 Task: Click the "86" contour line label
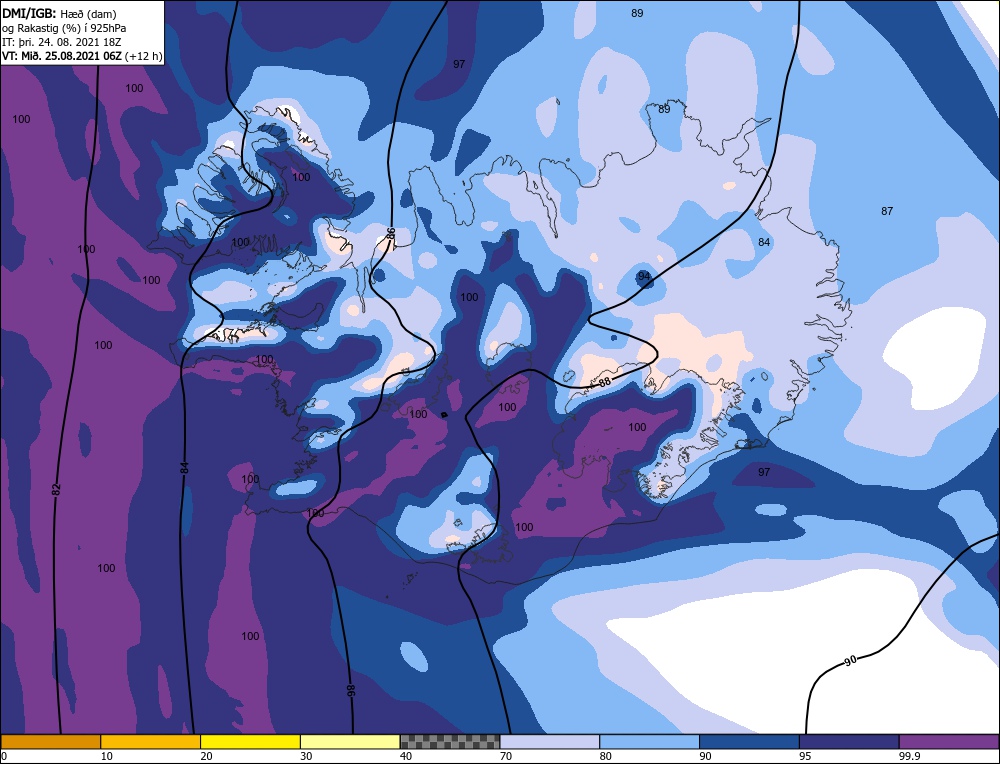tap(391, 234)
